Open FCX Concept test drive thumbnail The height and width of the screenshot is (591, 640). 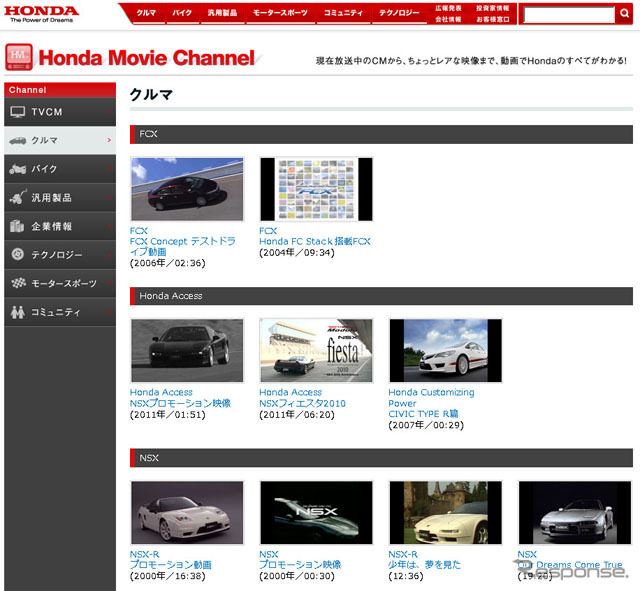[x=187, y=189]
